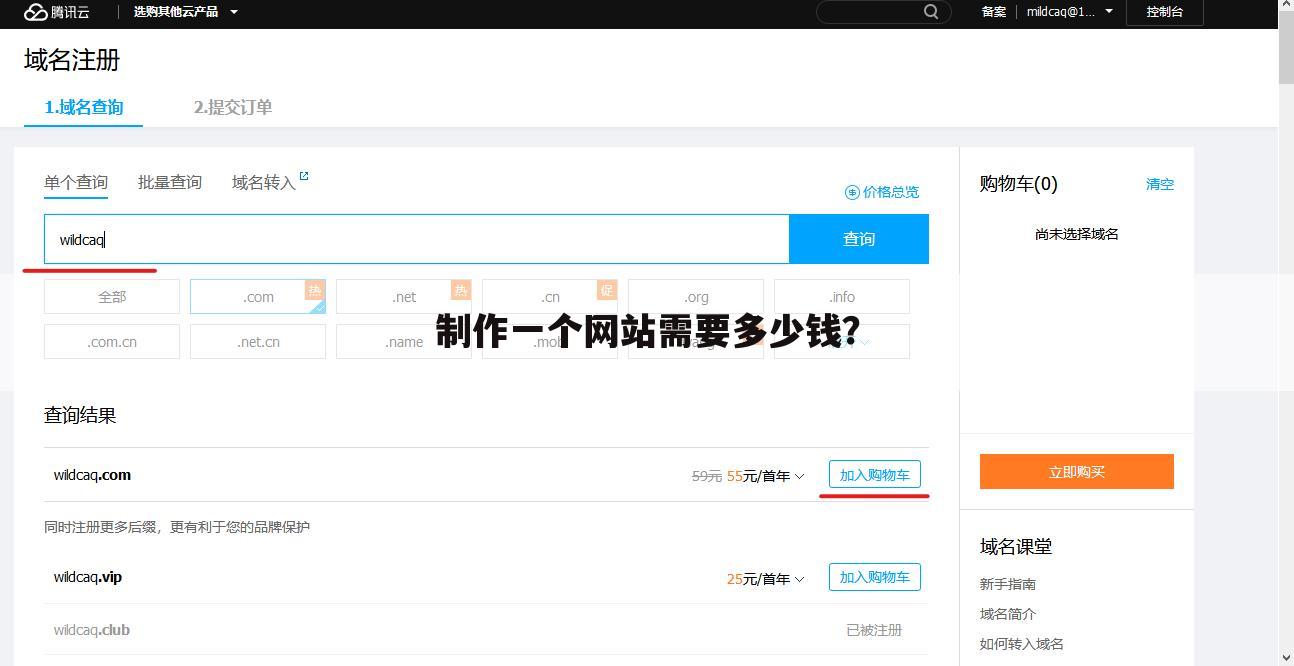Toggle the .info suffix filter
Image resolution: width=1294 pixels, height=666 pixels.
click(x=841, y=296)
